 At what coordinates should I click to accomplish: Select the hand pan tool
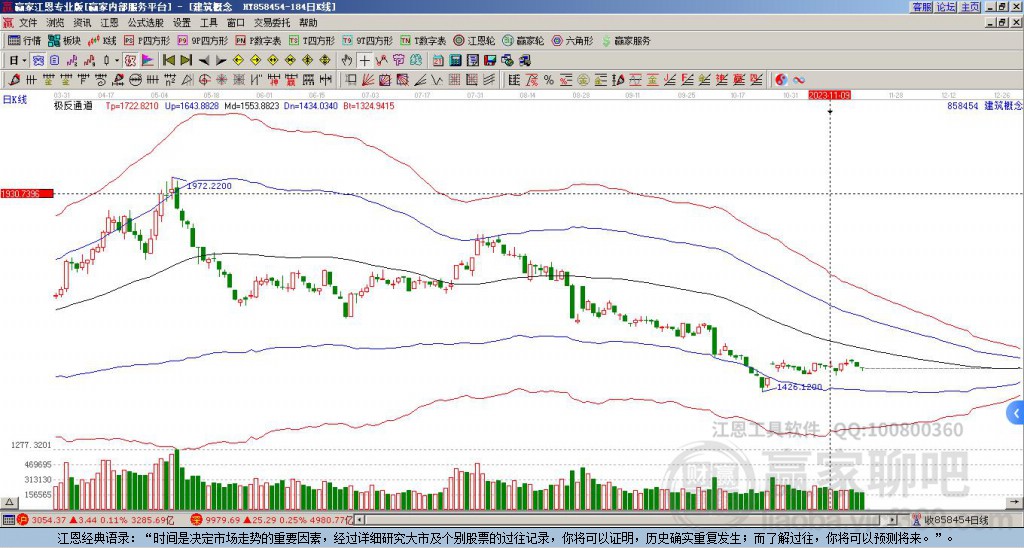[x=347, y=61]
